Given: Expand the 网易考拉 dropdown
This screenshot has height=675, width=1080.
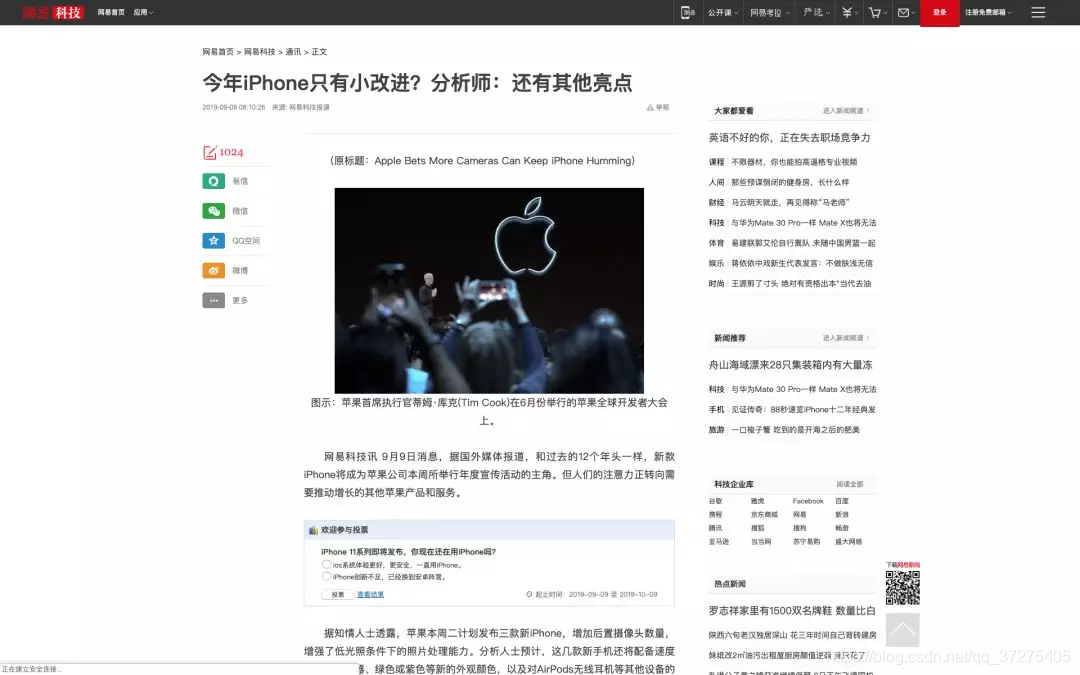Looking at the screenshot, I should (x=770, y=12).
